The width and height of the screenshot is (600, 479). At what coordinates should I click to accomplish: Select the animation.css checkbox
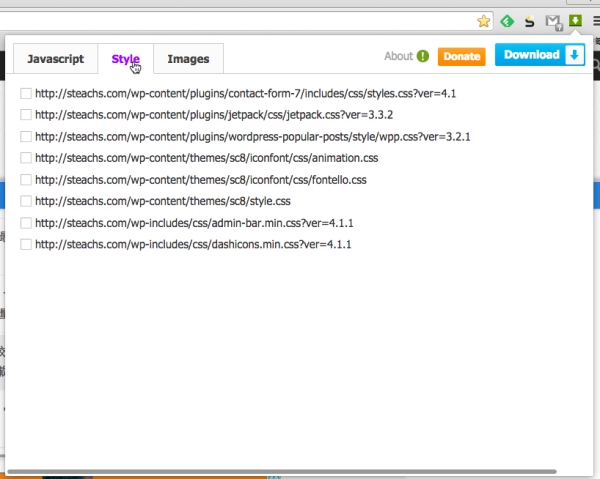tap(26, 158)
